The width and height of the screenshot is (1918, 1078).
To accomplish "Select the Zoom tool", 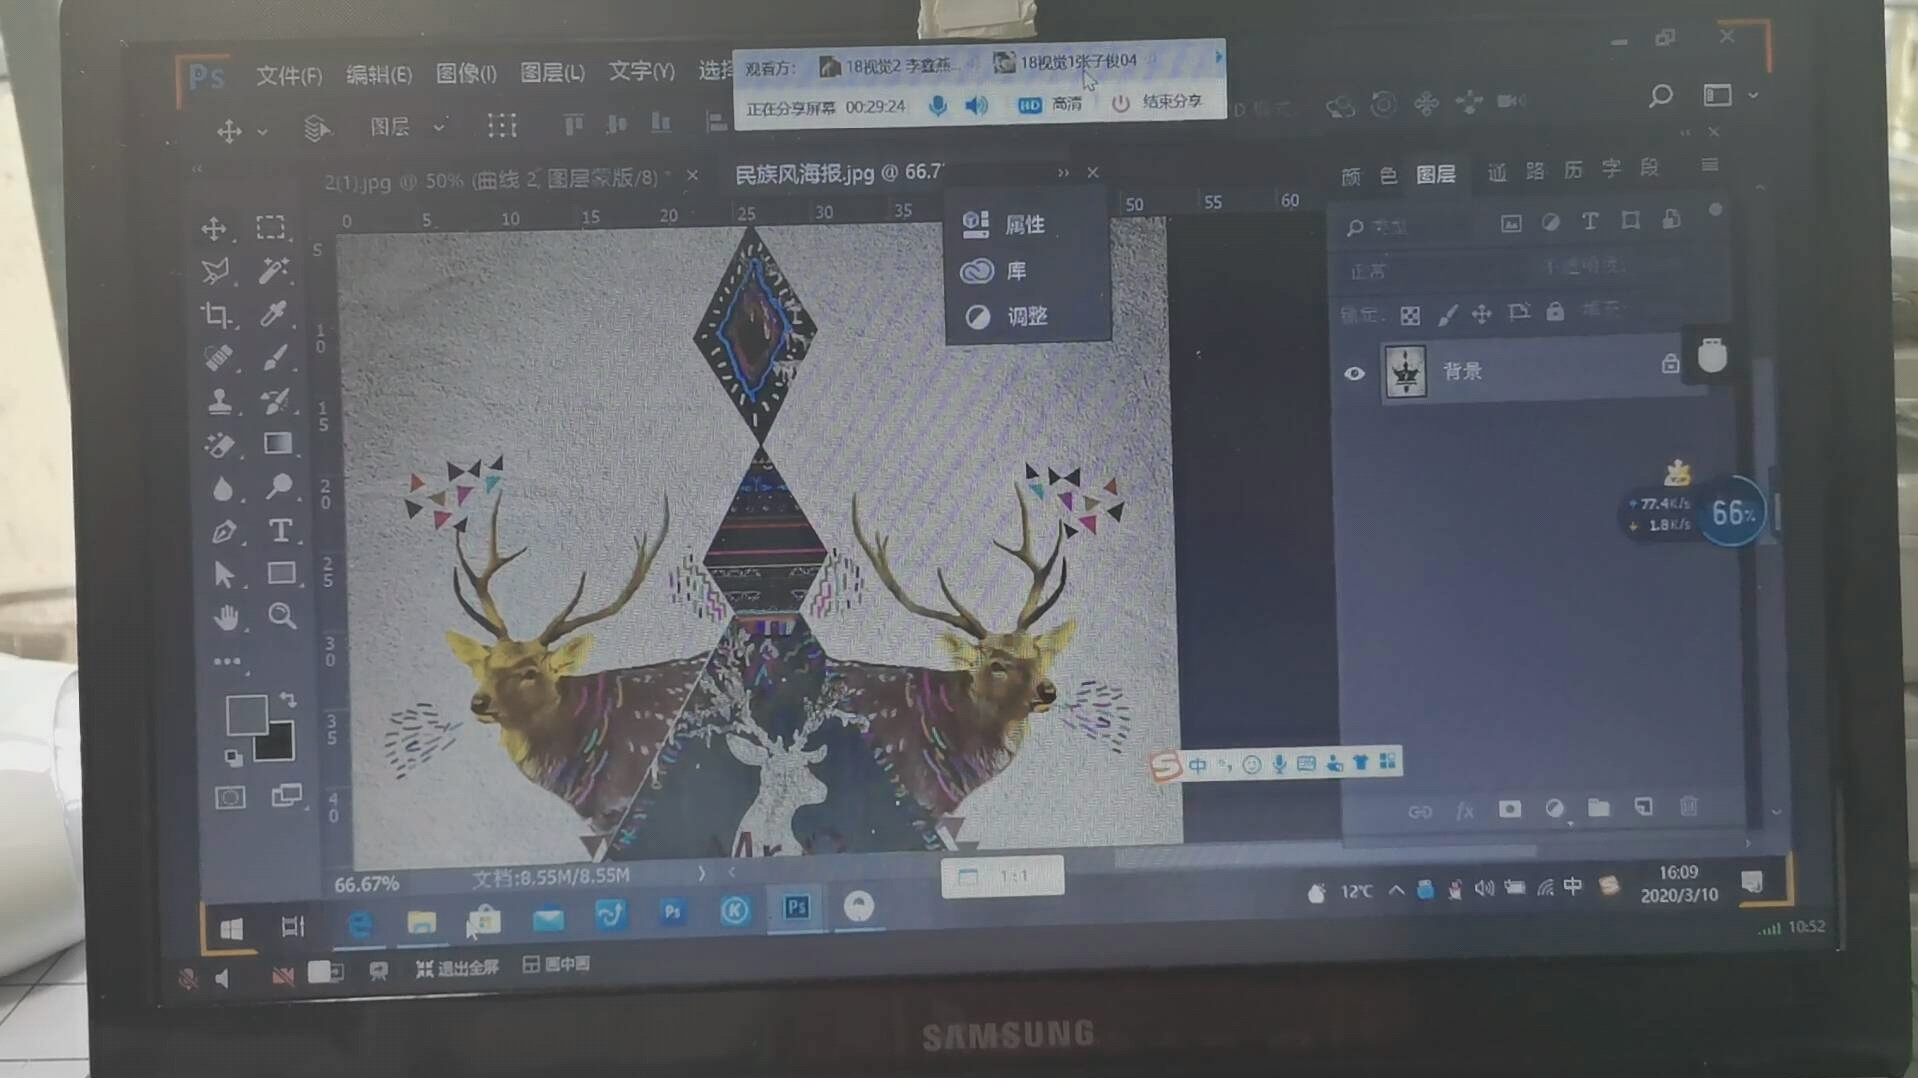I will (x=282, y=616).
